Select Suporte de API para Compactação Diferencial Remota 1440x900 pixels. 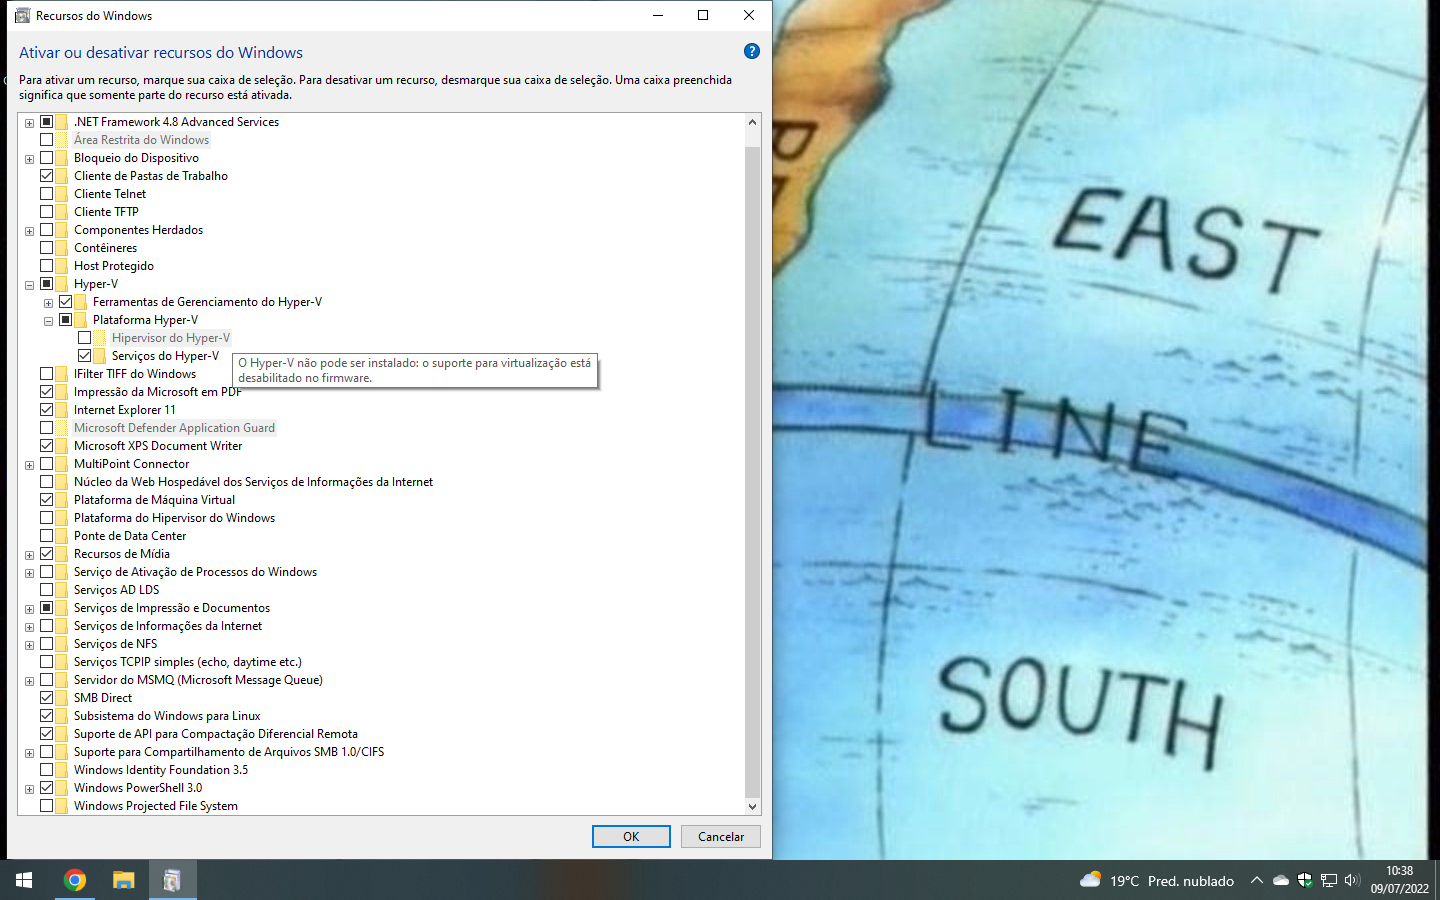point(216,734)
